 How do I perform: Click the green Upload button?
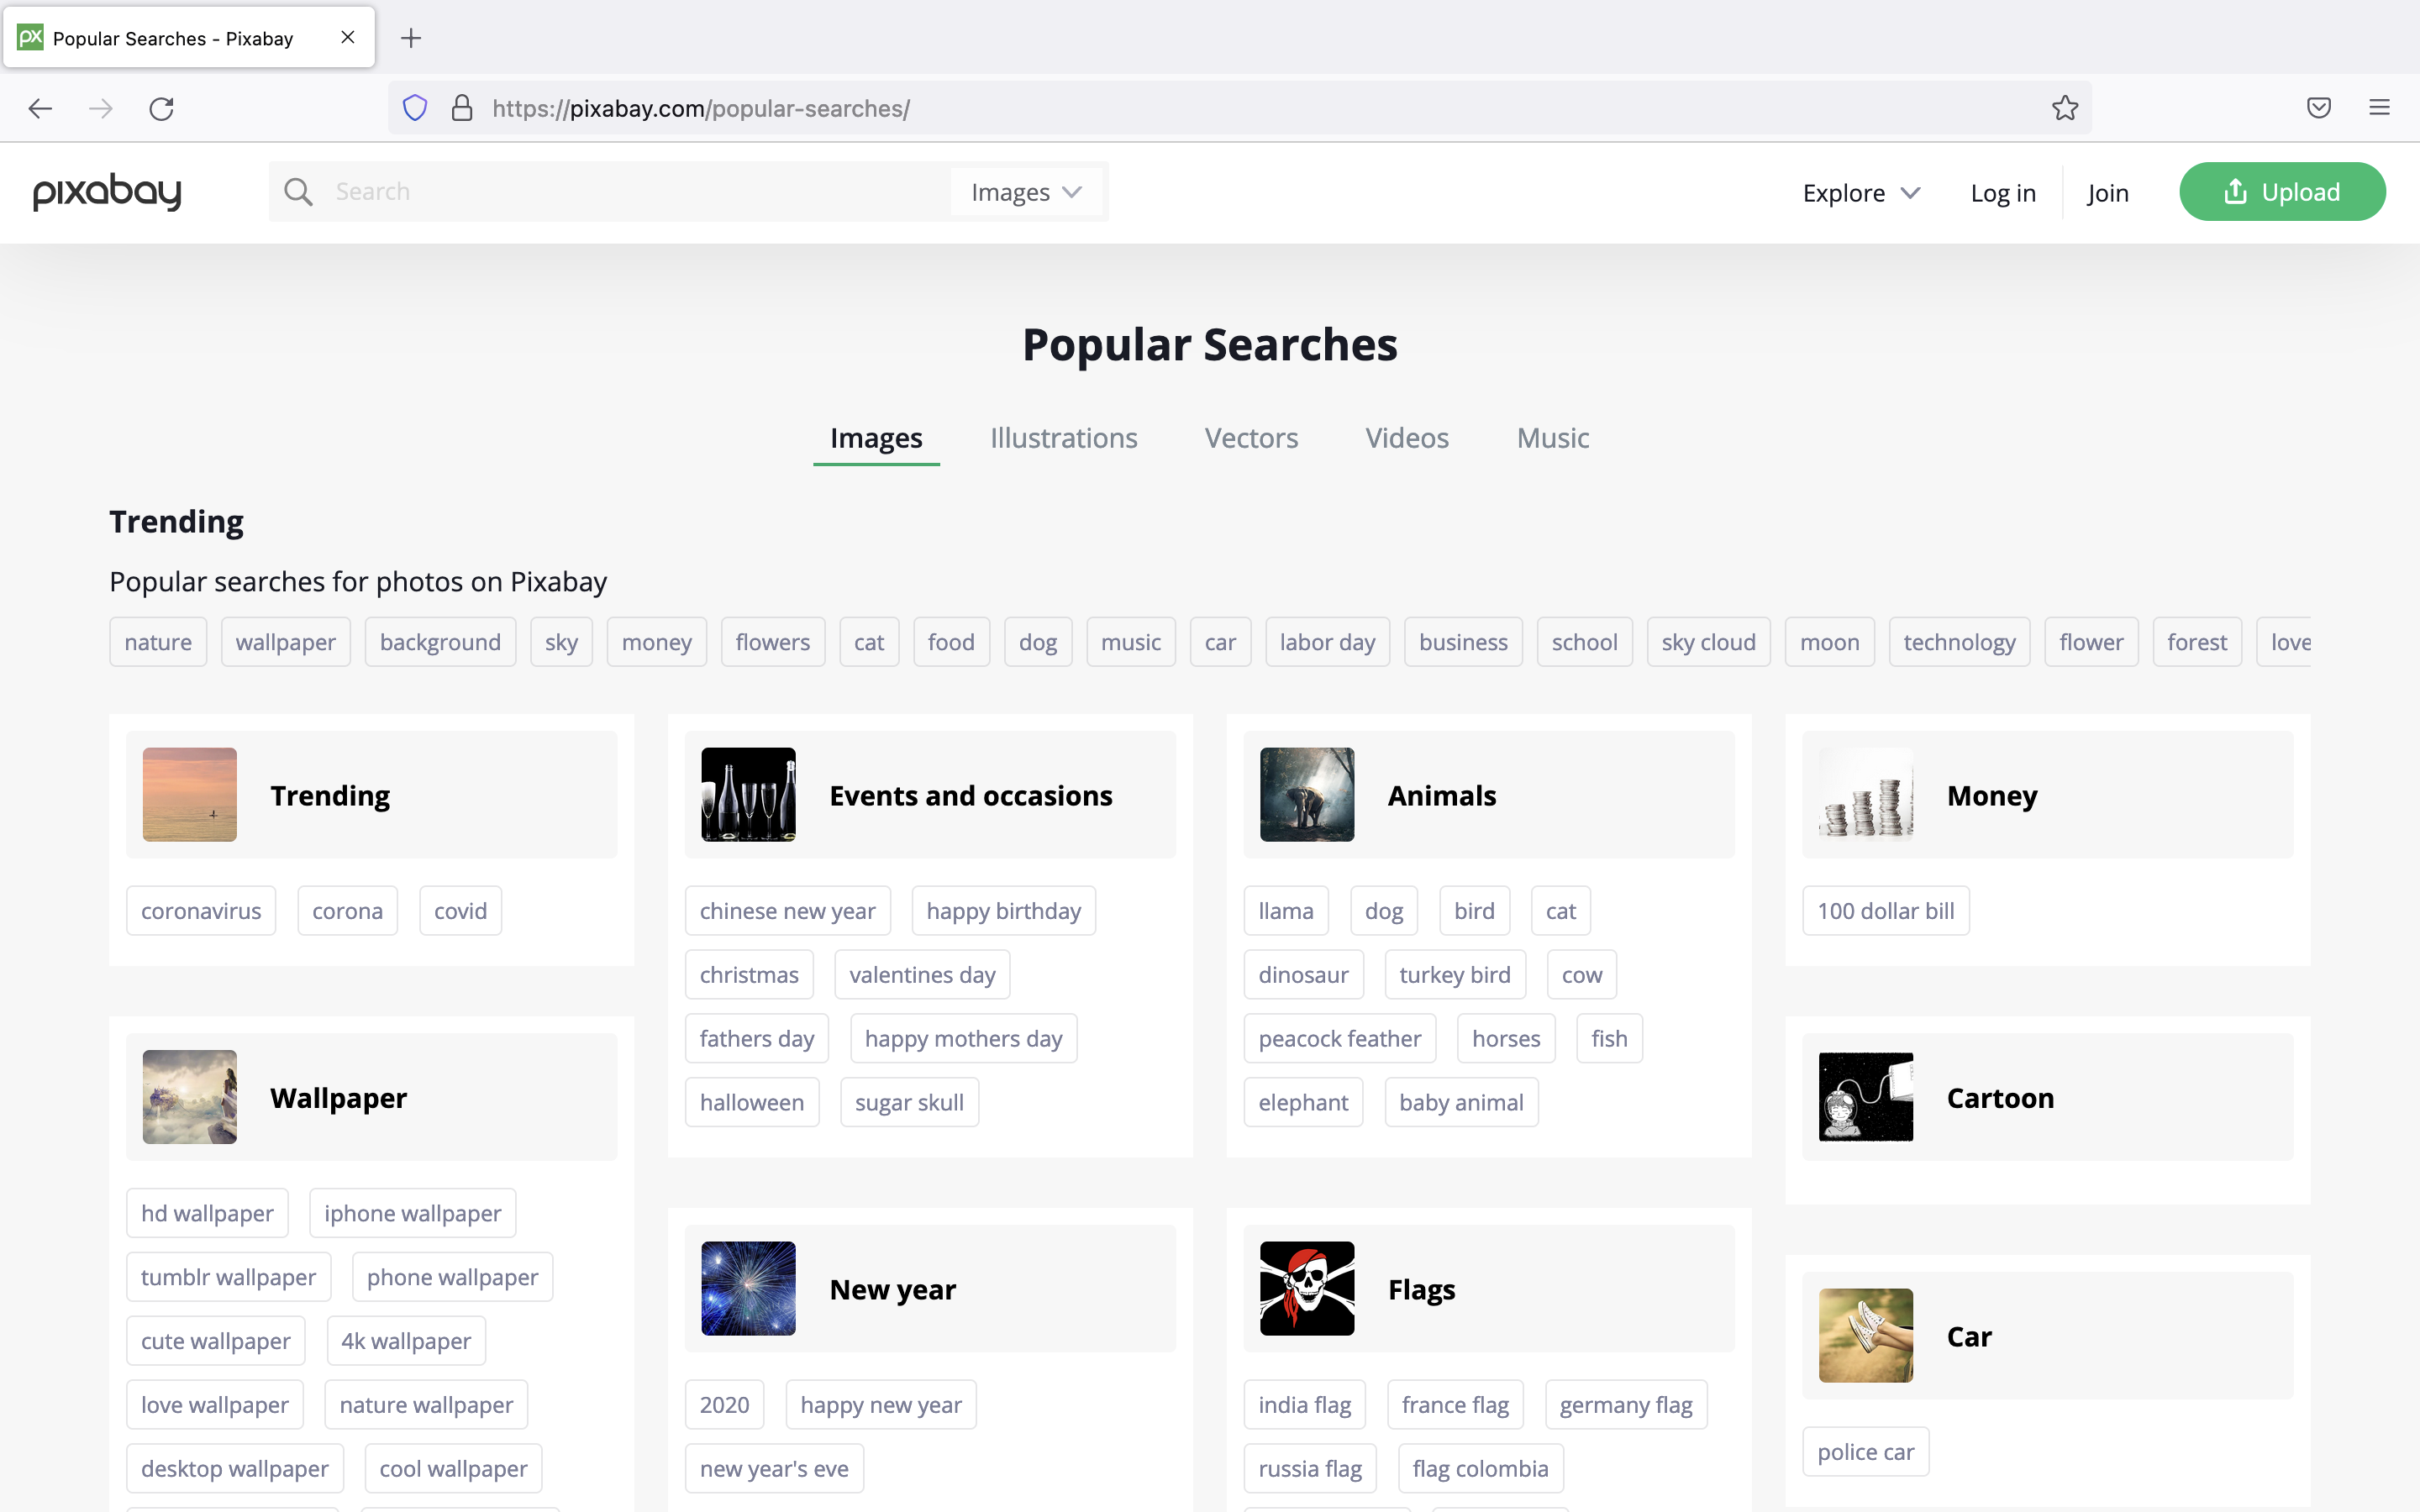coord(2282,191)
